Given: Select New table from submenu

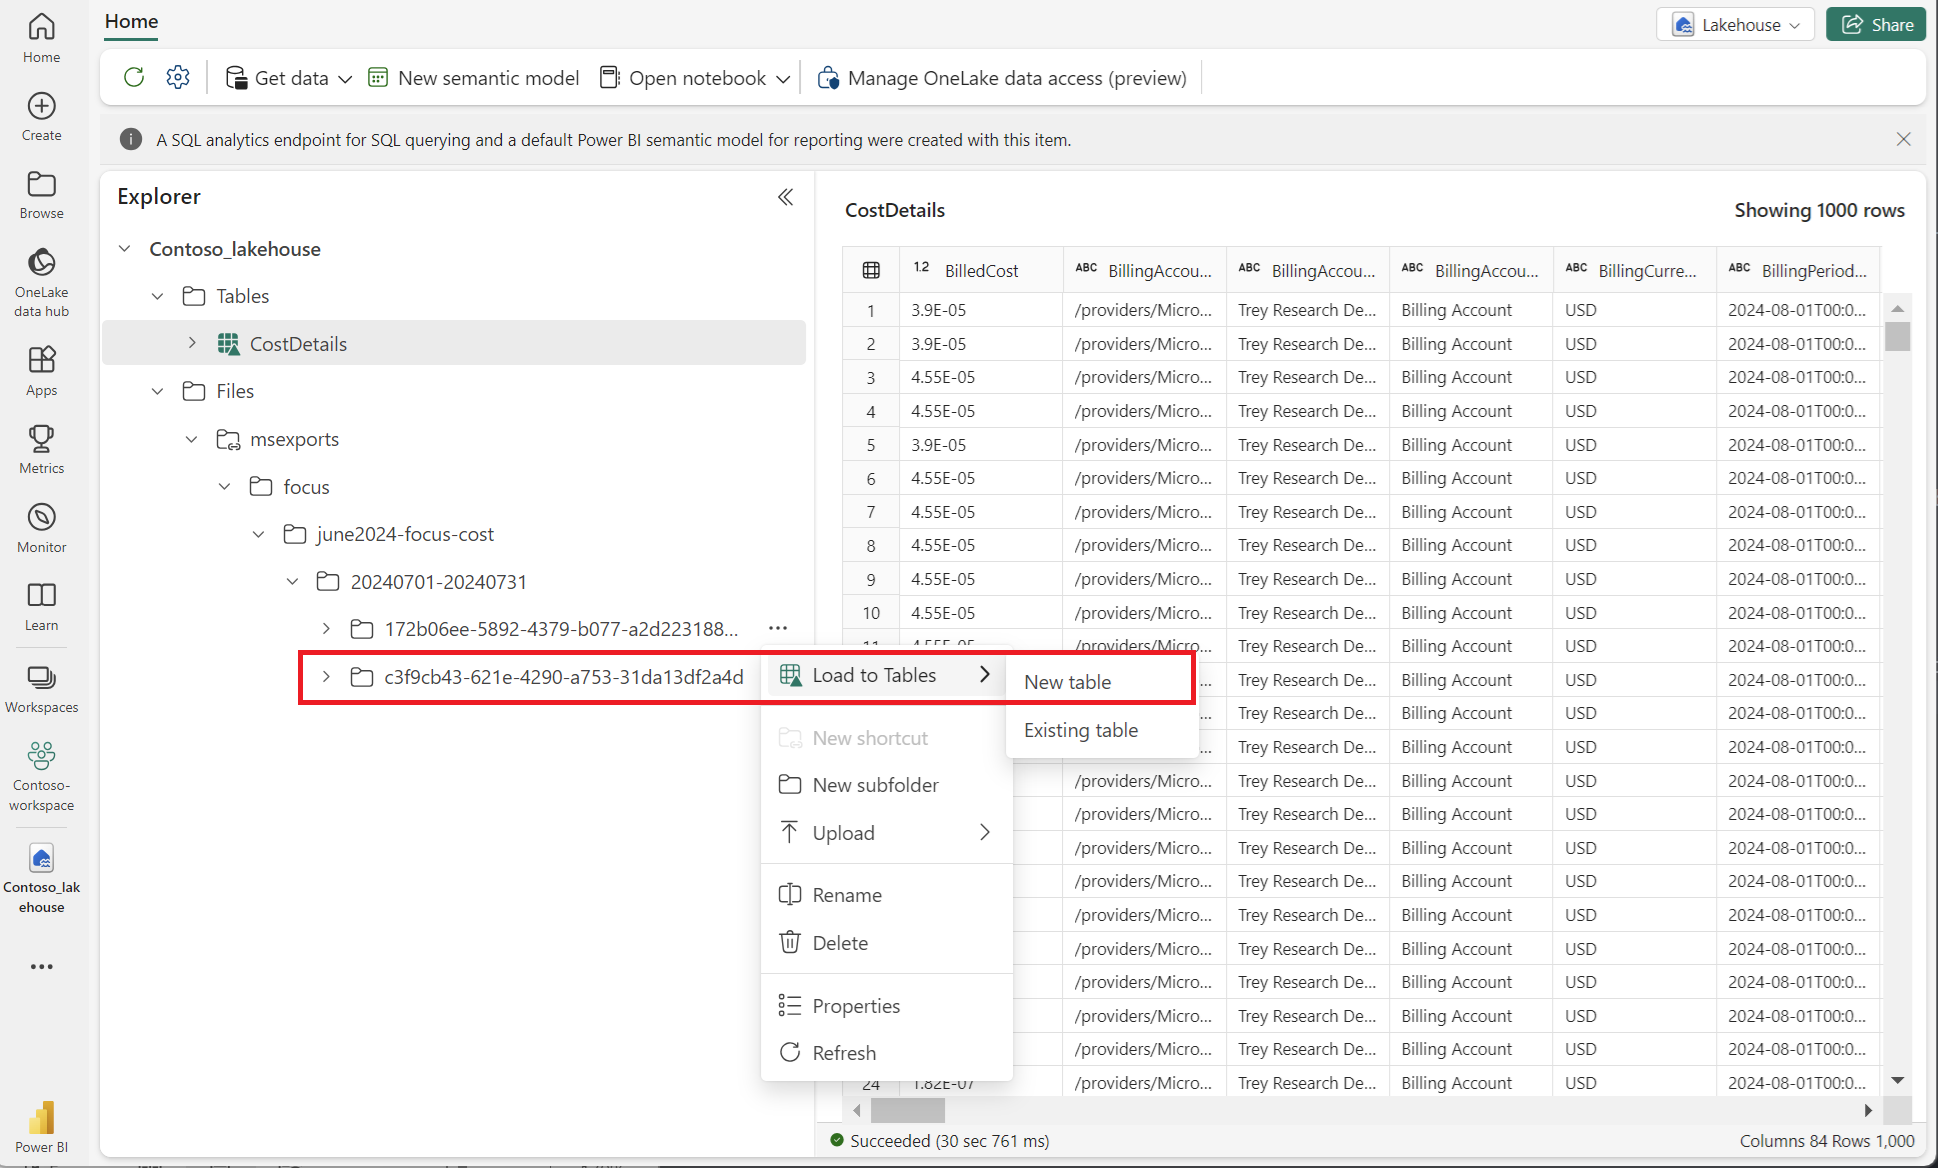Looking at the screenshot, I should point(1067,682).
